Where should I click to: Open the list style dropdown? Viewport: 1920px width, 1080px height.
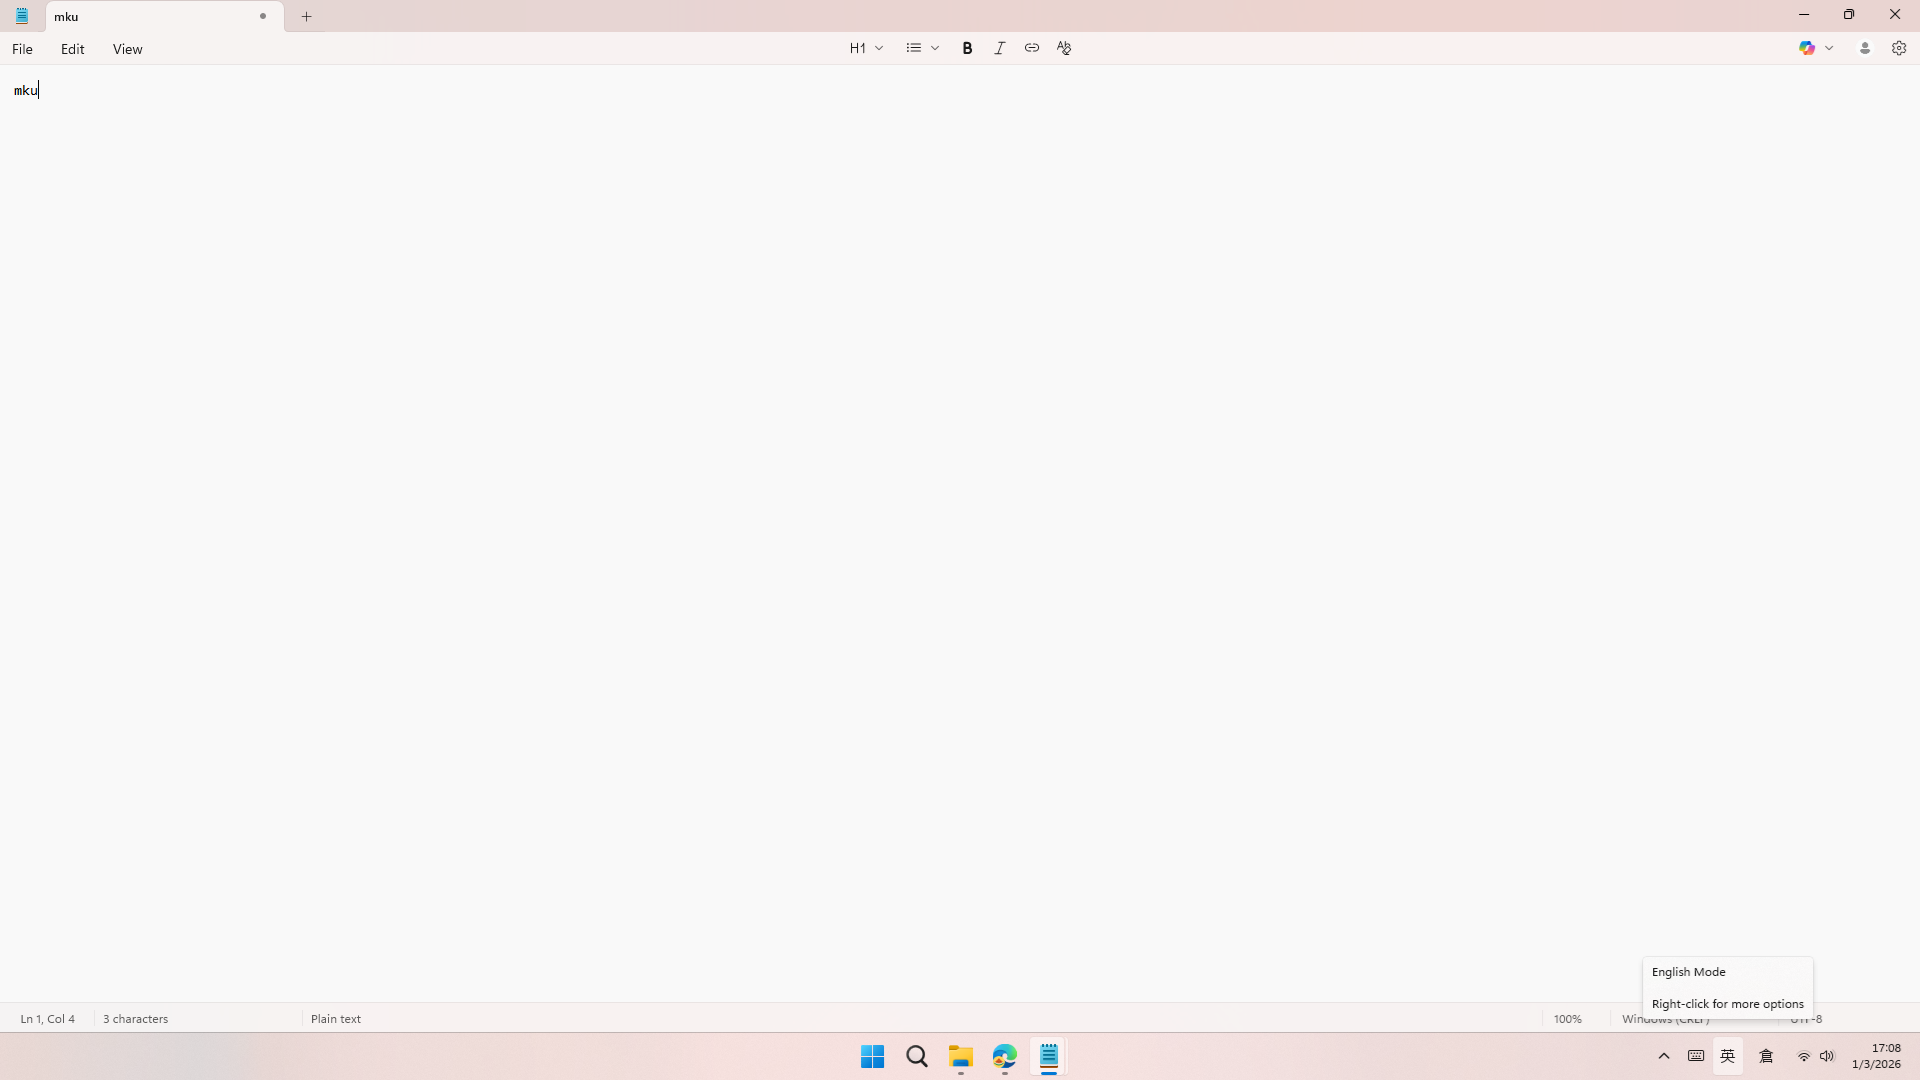pos(922,48)
